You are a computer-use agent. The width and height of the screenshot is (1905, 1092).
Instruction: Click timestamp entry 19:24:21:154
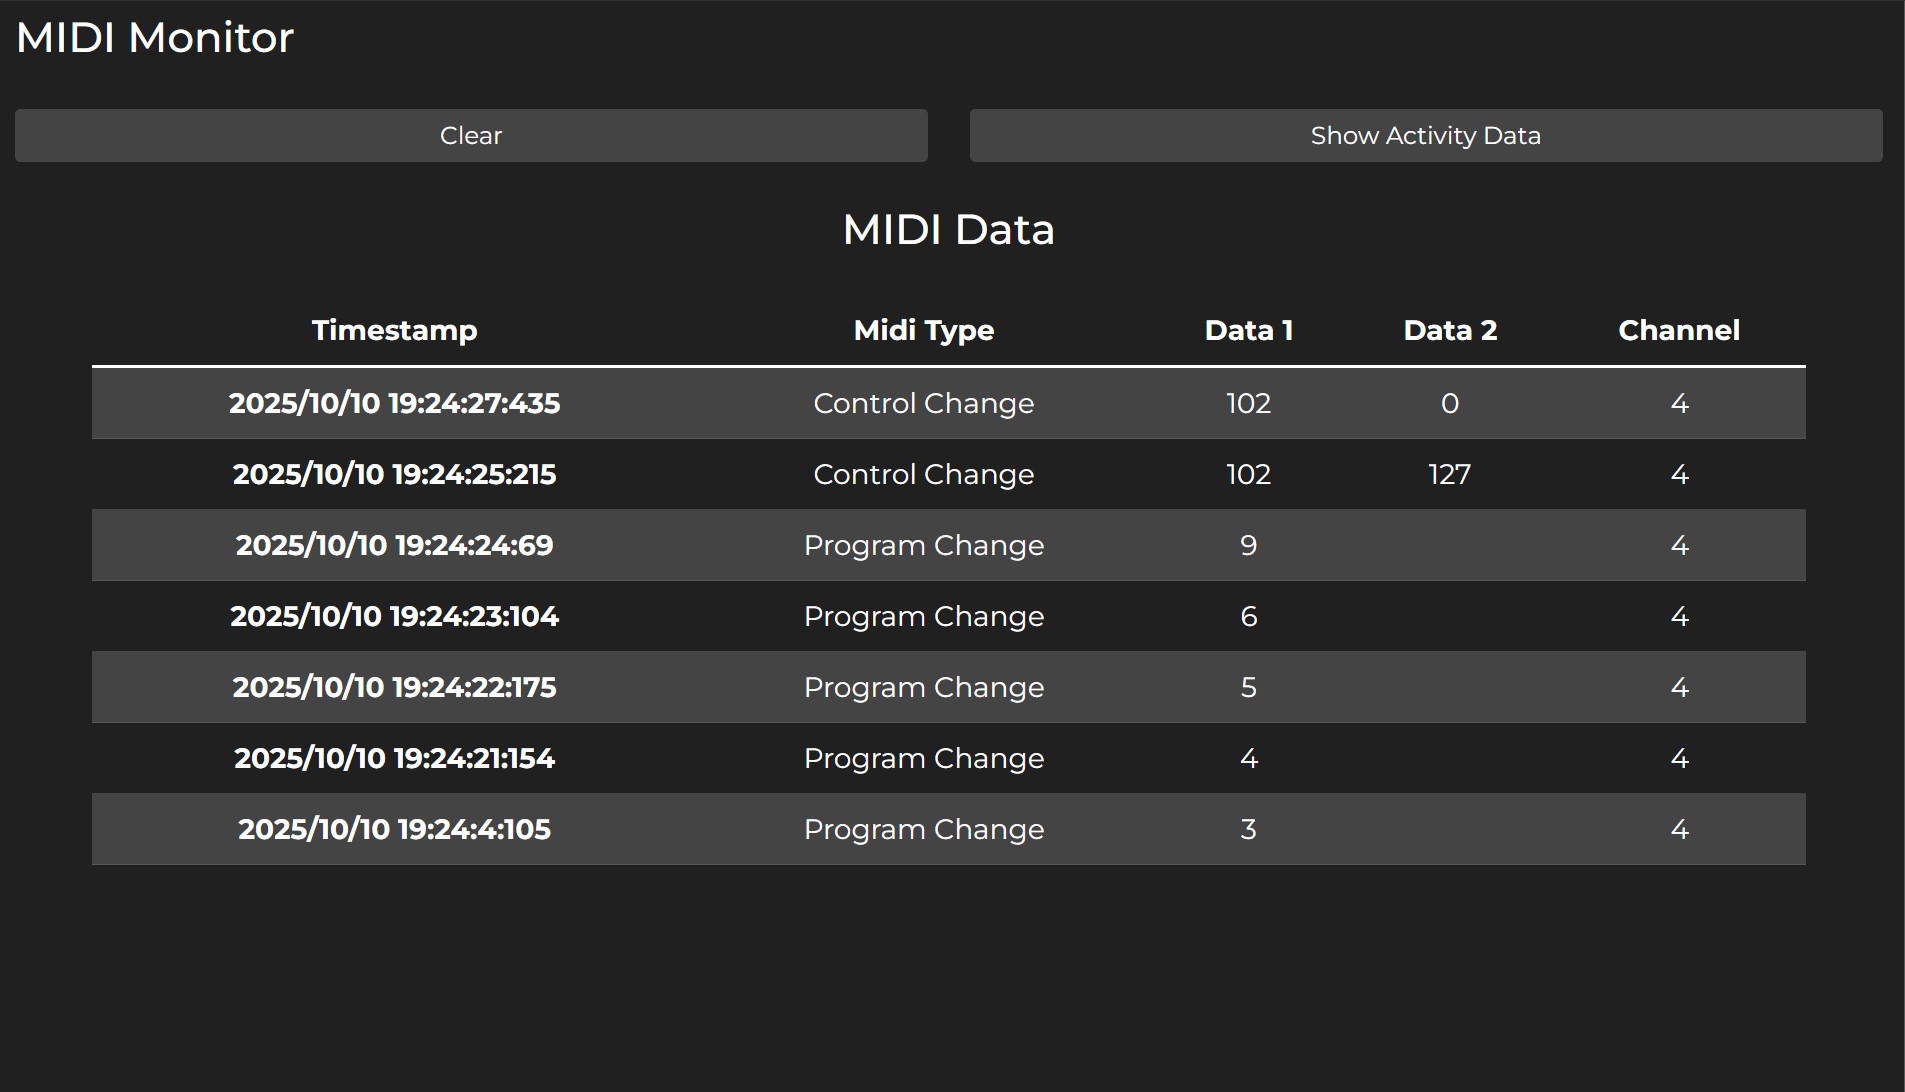pos(394,759)
